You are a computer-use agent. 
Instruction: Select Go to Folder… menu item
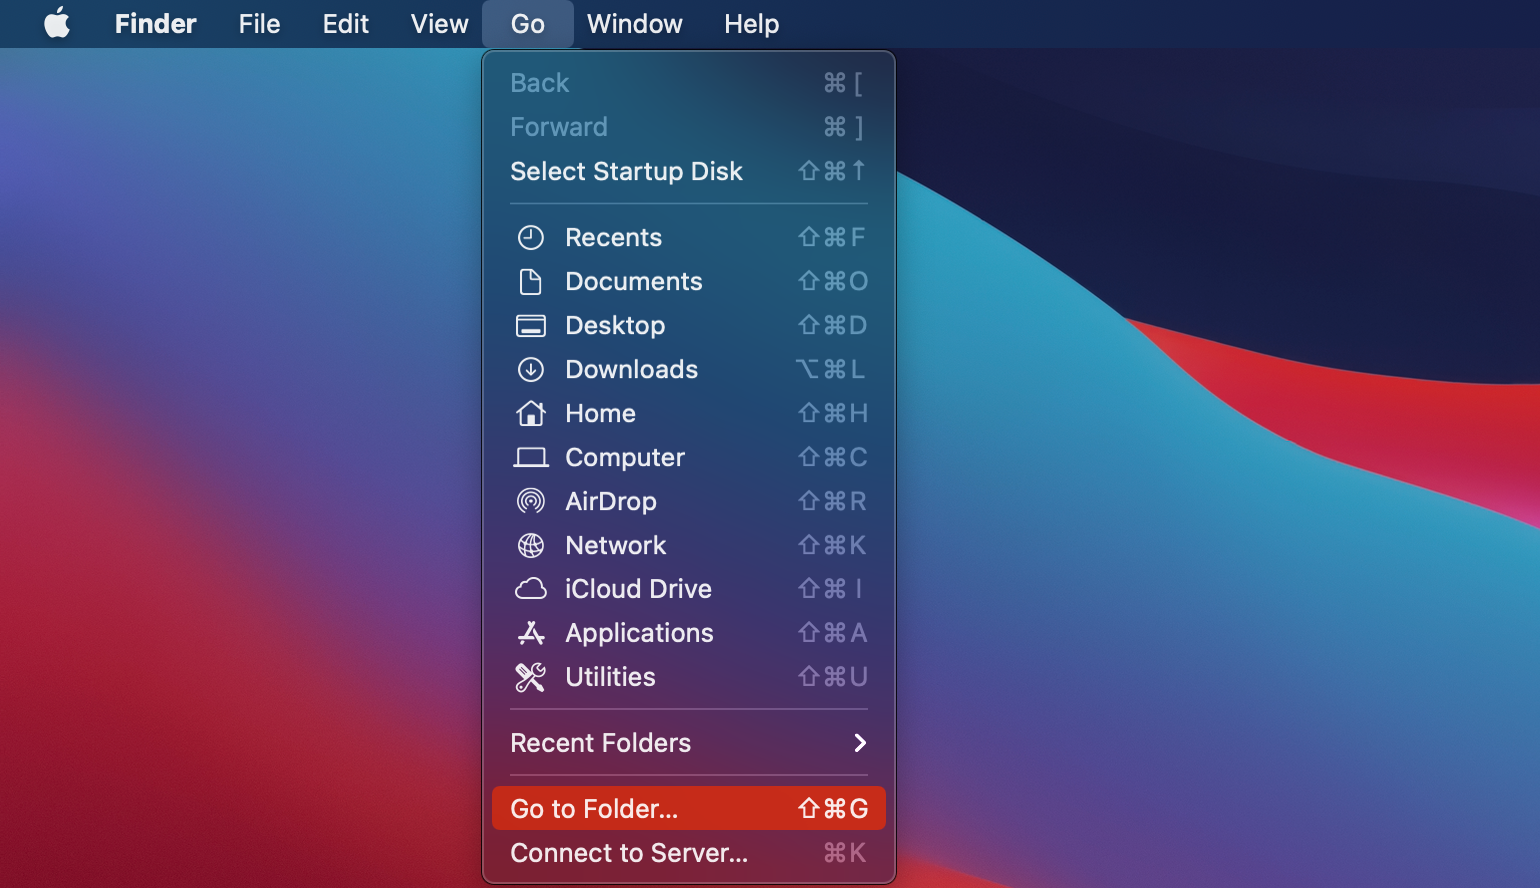point(689,808)
